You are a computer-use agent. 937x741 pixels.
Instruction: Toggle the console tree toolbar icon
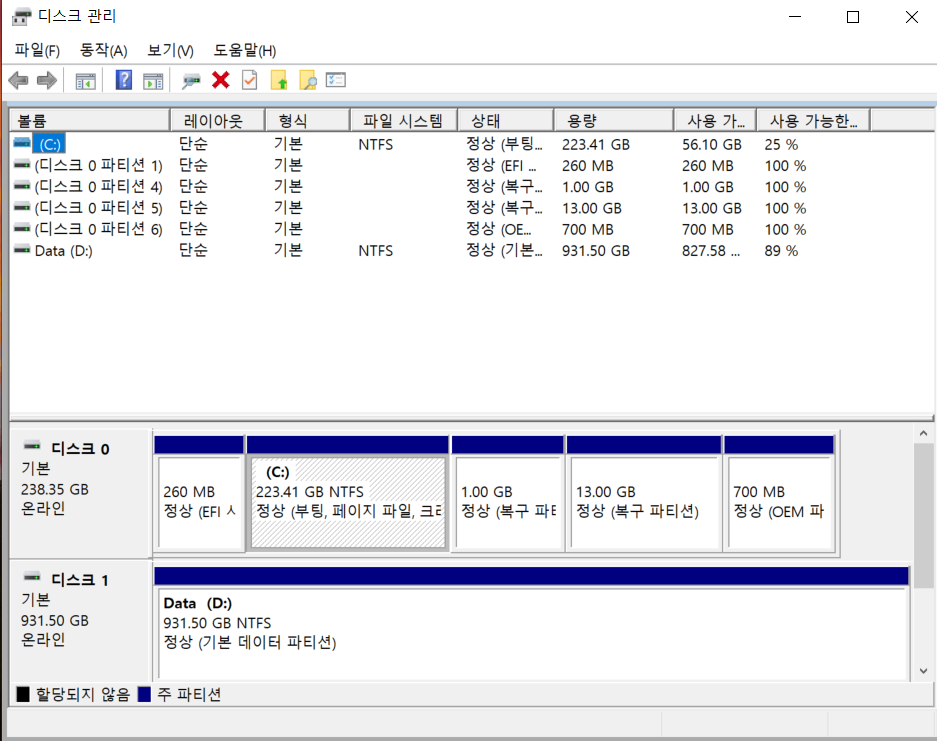85,80
